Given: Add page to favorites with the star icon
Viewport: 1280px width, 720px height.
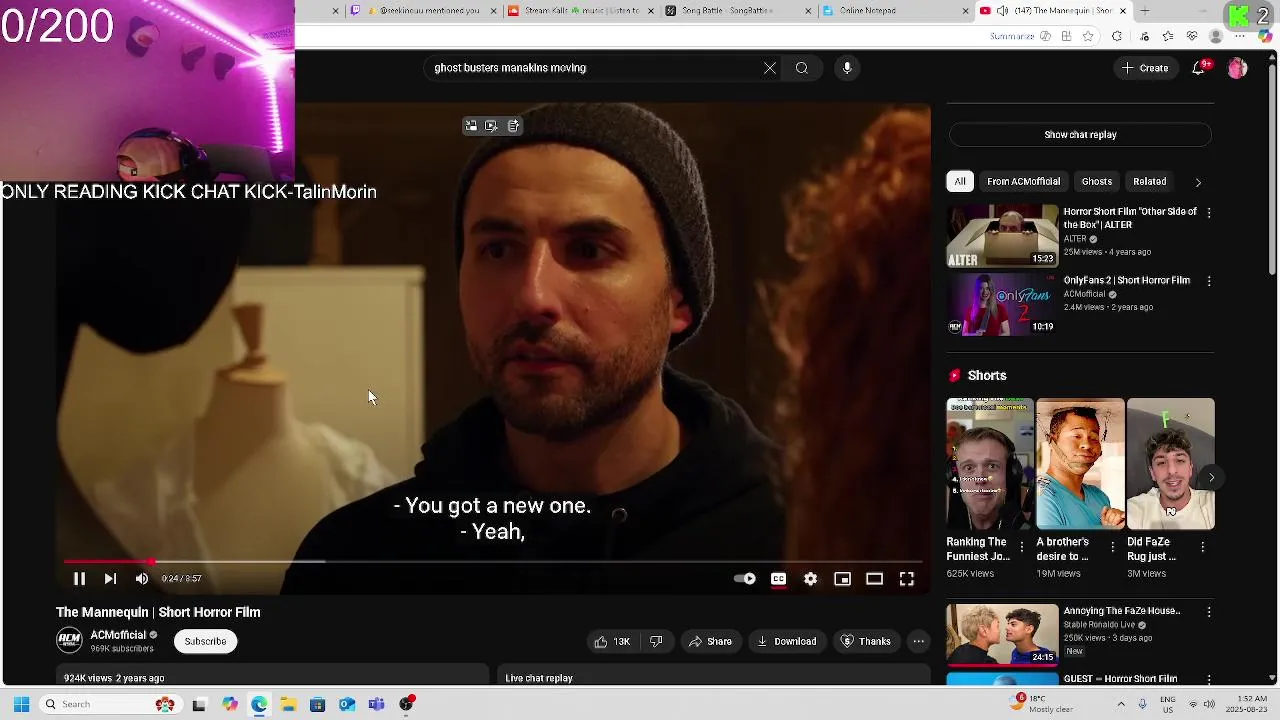Looking at the screenshot, I should [1088, 36].
